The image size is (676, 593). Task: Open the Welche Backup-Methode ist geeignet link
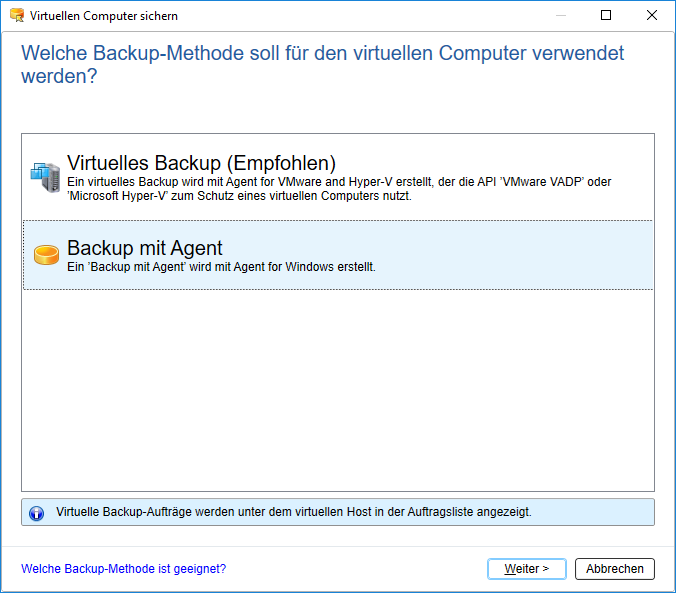point(124,569)
